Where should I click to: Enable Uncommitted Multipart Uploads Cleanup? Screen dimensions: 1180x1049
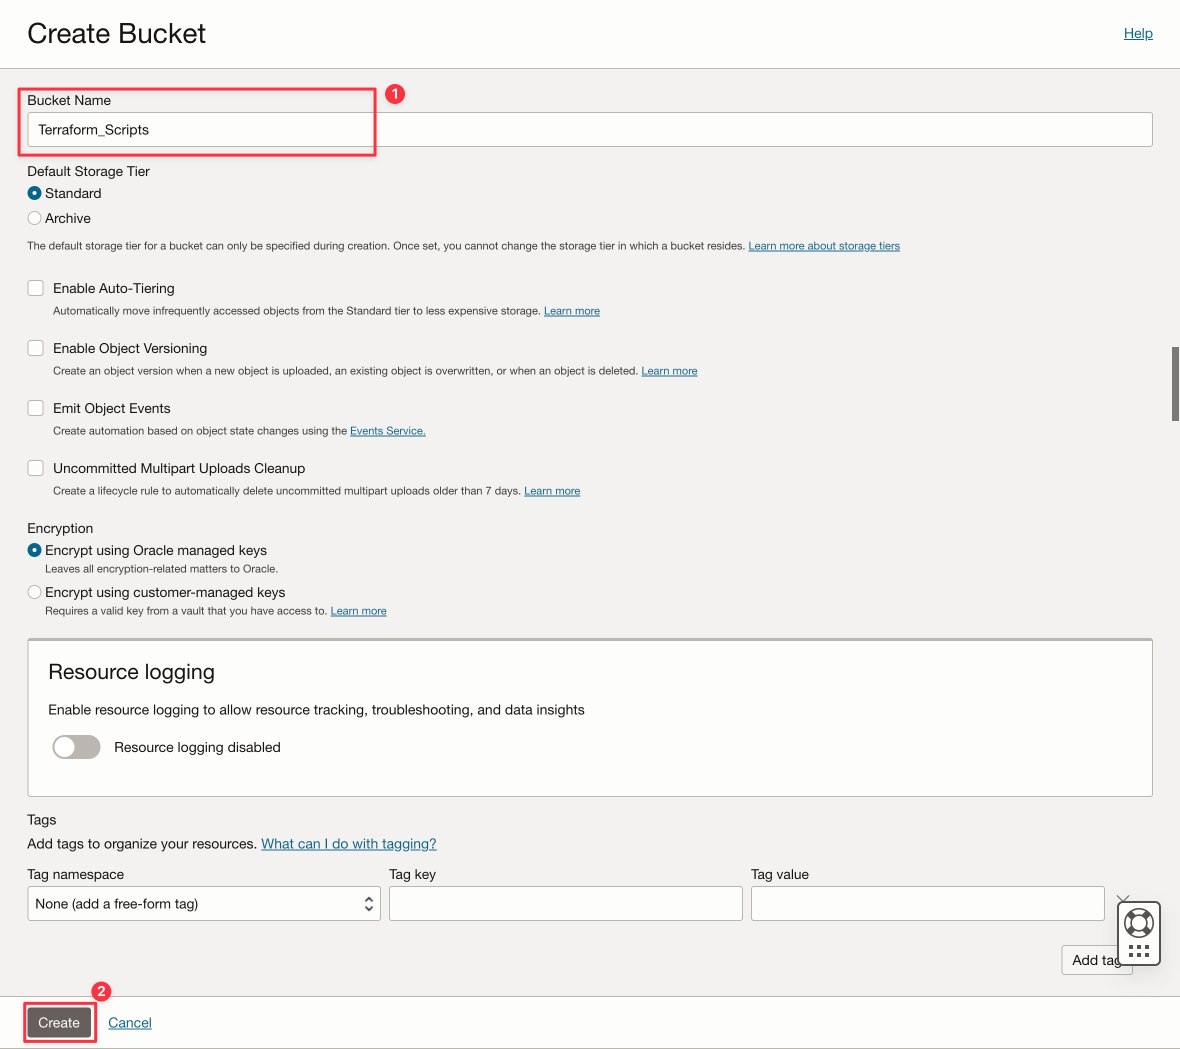[x=36, y=468]
